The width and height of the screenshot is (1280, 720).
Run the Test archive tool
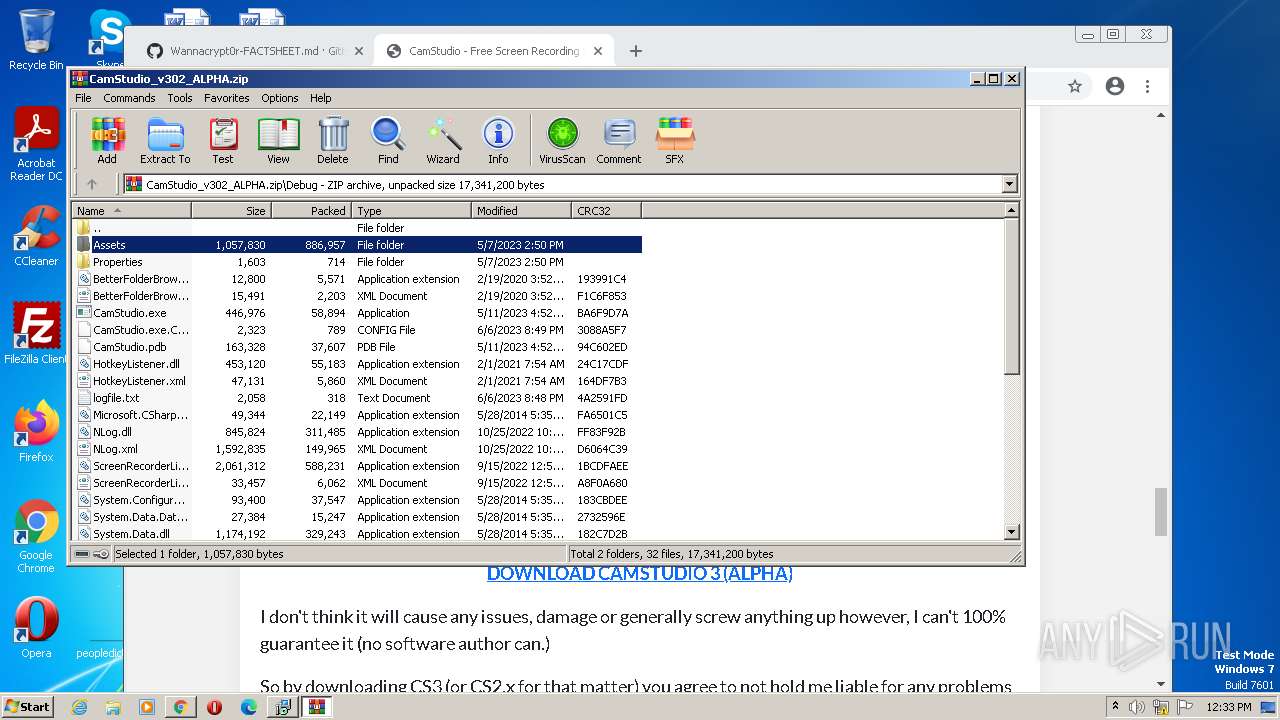point(222,140)
